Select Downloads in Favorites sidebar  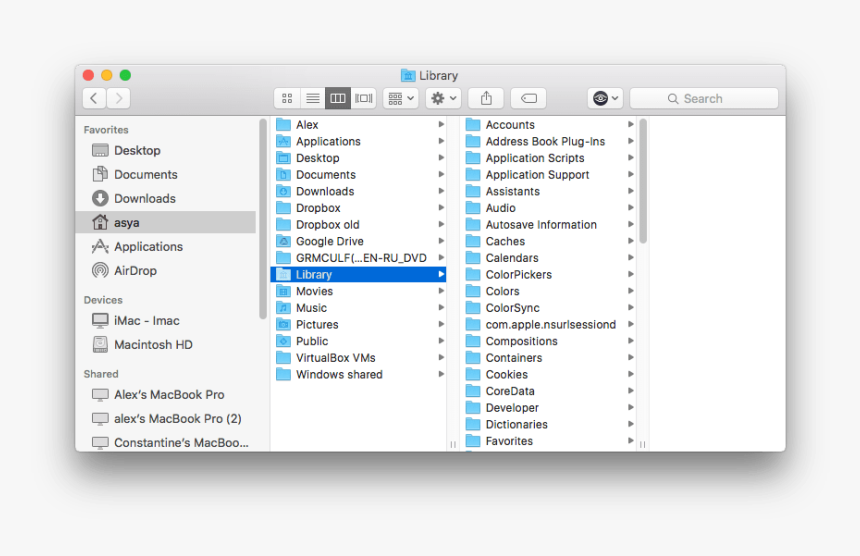click(166, 198)
